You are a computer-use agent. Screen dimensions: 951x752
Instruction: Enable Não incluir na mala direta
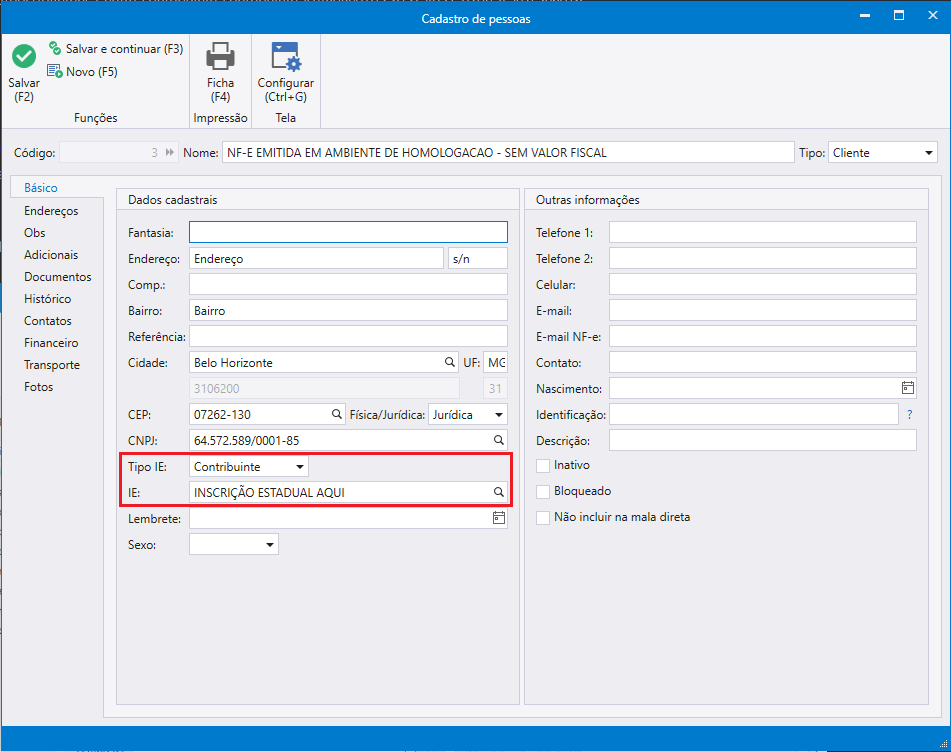click(543, 518)
